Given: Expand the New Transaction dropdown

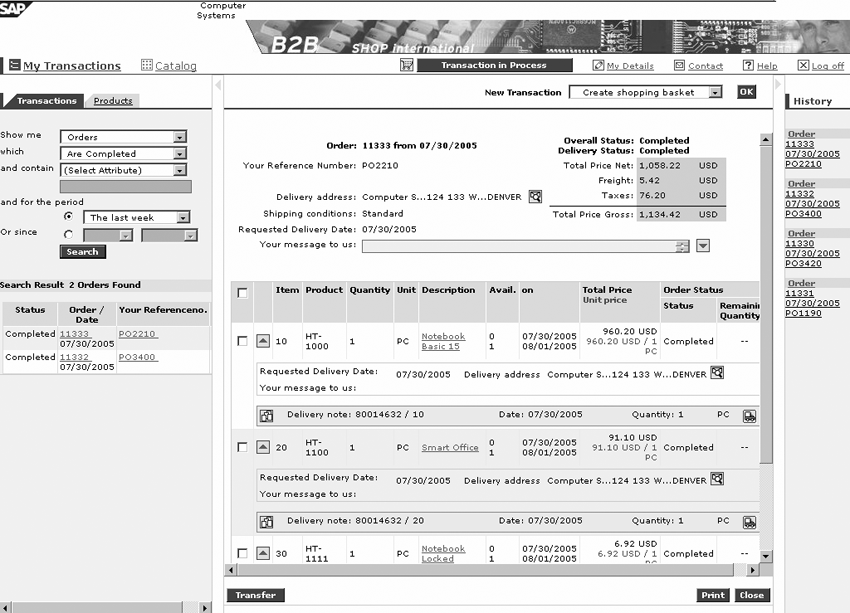Looking at the screenshot, I should 715,92.
